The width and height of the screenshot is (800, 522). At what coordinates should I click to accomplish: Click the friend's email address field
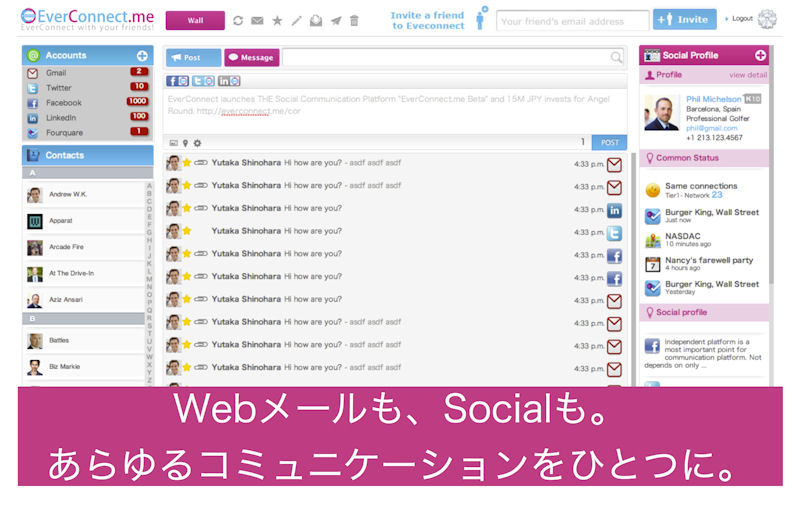pyautogui.click(x=572, y=21)
